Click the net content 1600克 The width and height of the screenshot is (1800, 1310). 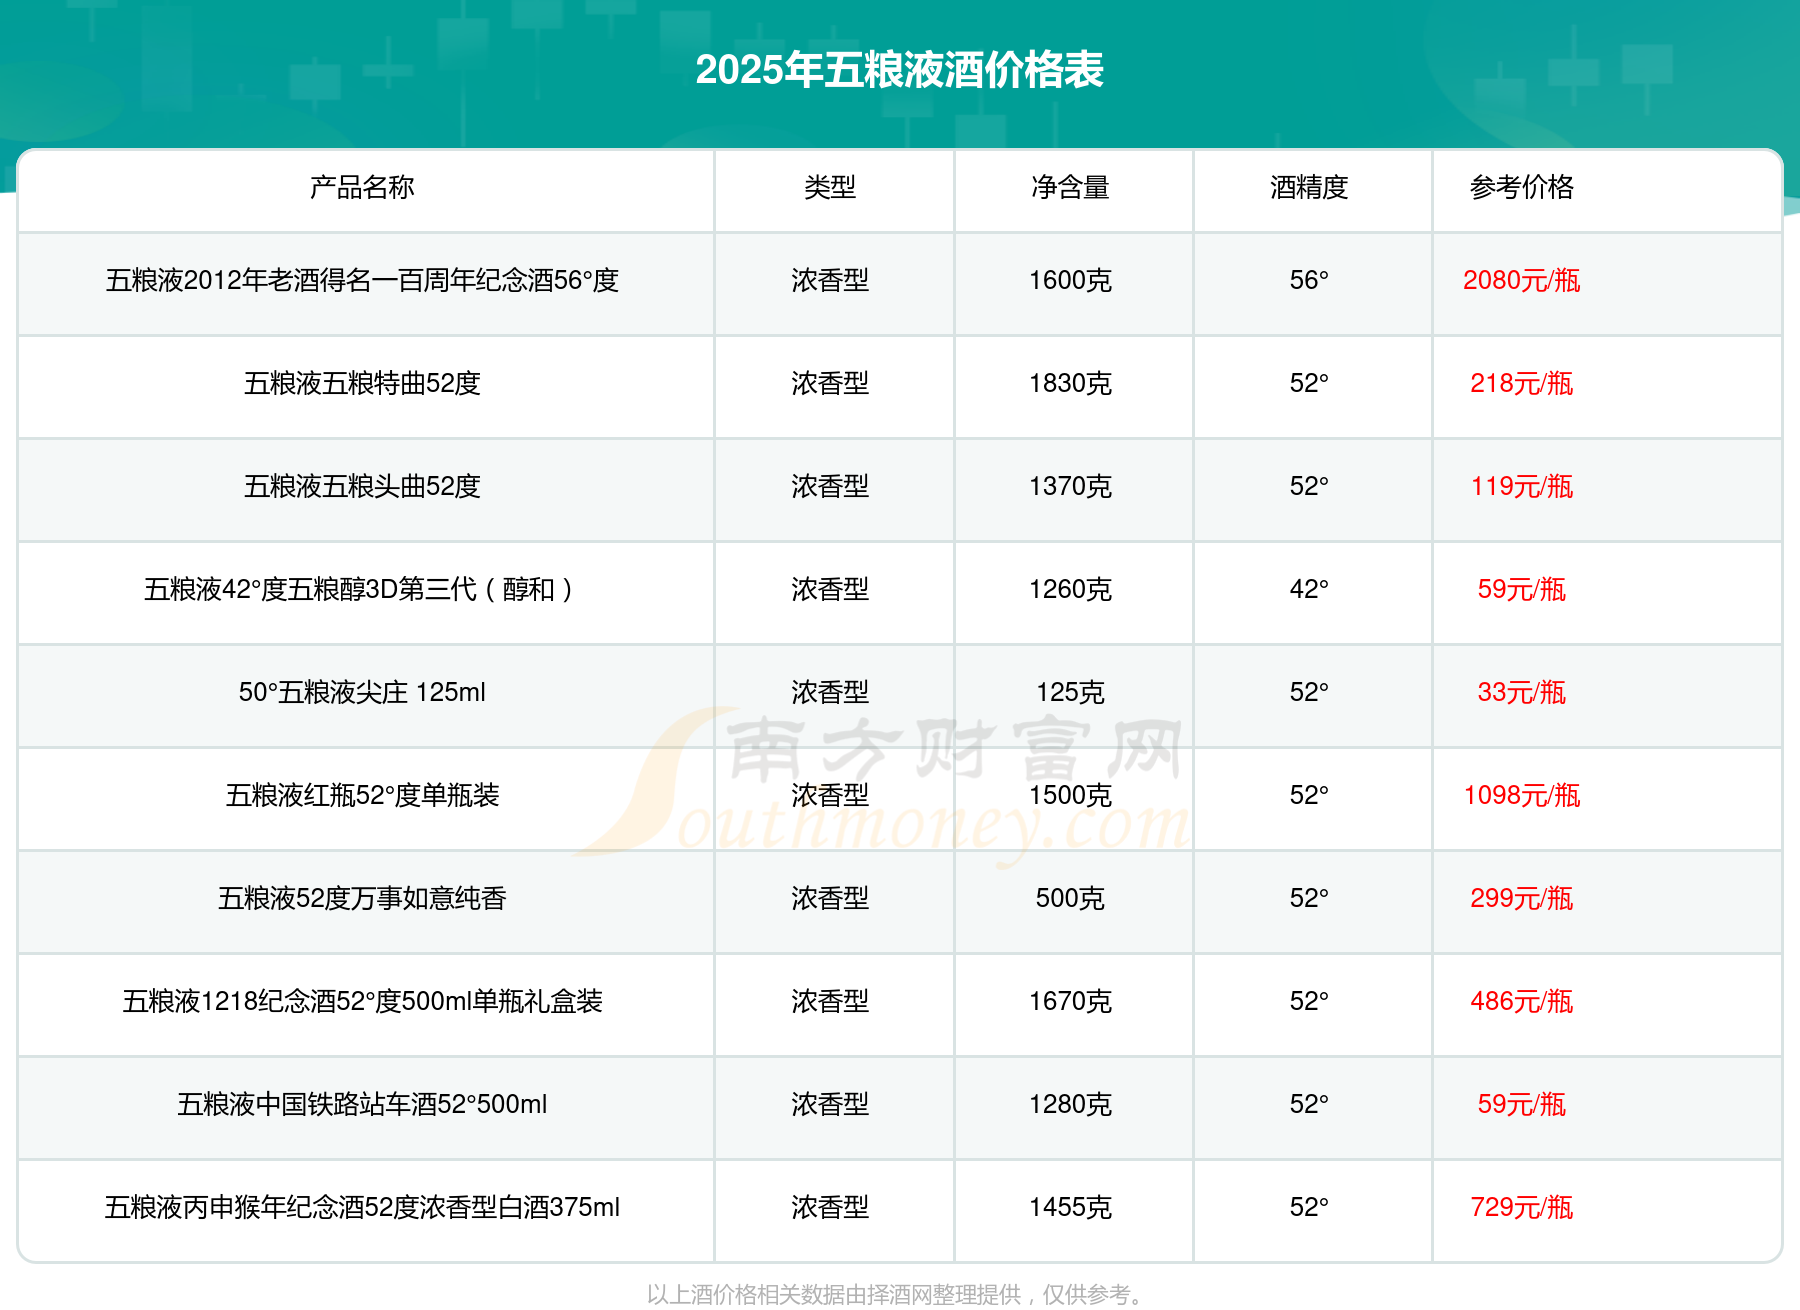[1070, 280]
